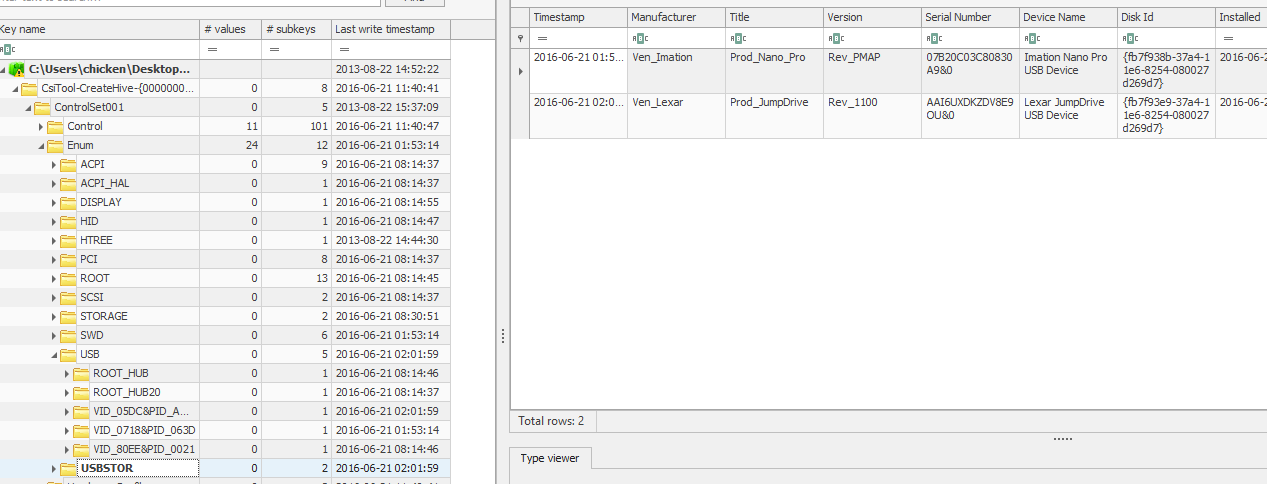
Task: Click the Key name filter operator icon
Action: point(7,49)
